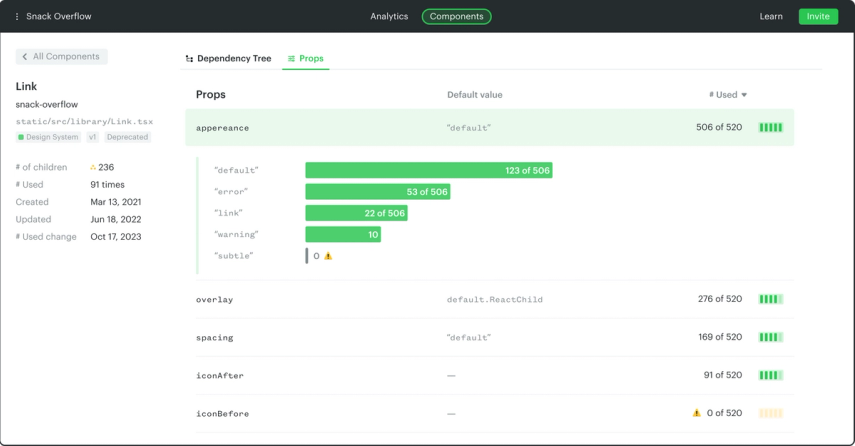The height and width of the screenshot is (446, 855).
Task: Click the "default" bar 123 of 506
Action: click(429, 170)
